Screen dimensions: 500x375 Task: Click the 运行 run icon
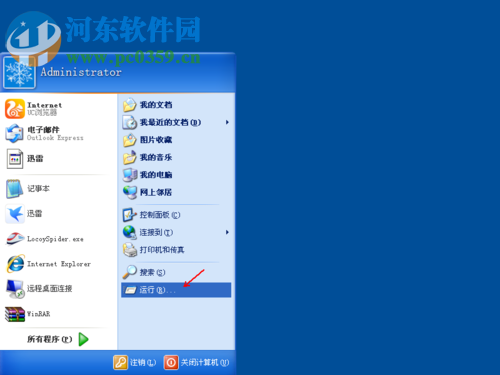pos(130,290)
